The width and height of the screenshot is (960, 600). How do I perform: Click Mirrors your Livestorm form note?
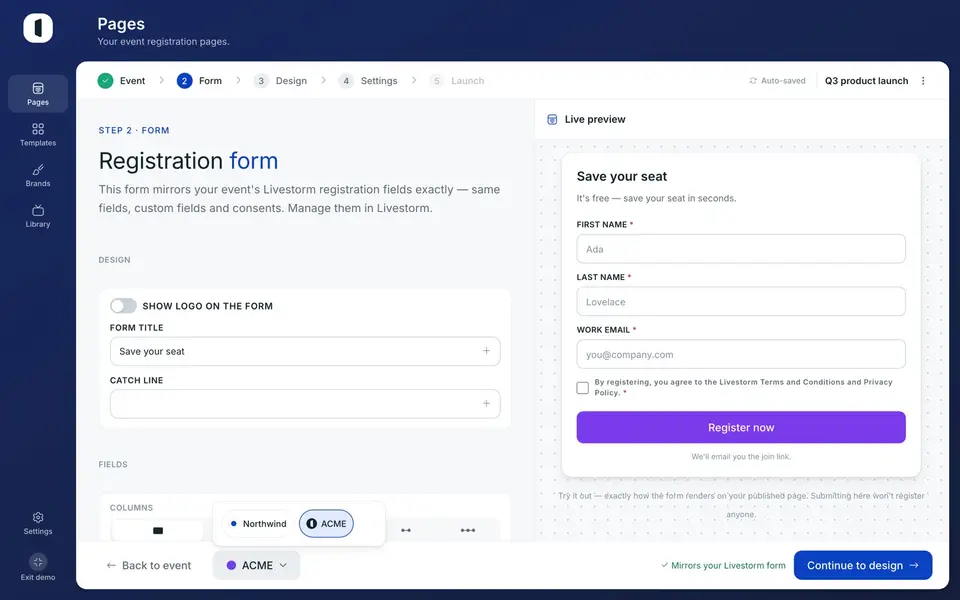coord(723,565)
